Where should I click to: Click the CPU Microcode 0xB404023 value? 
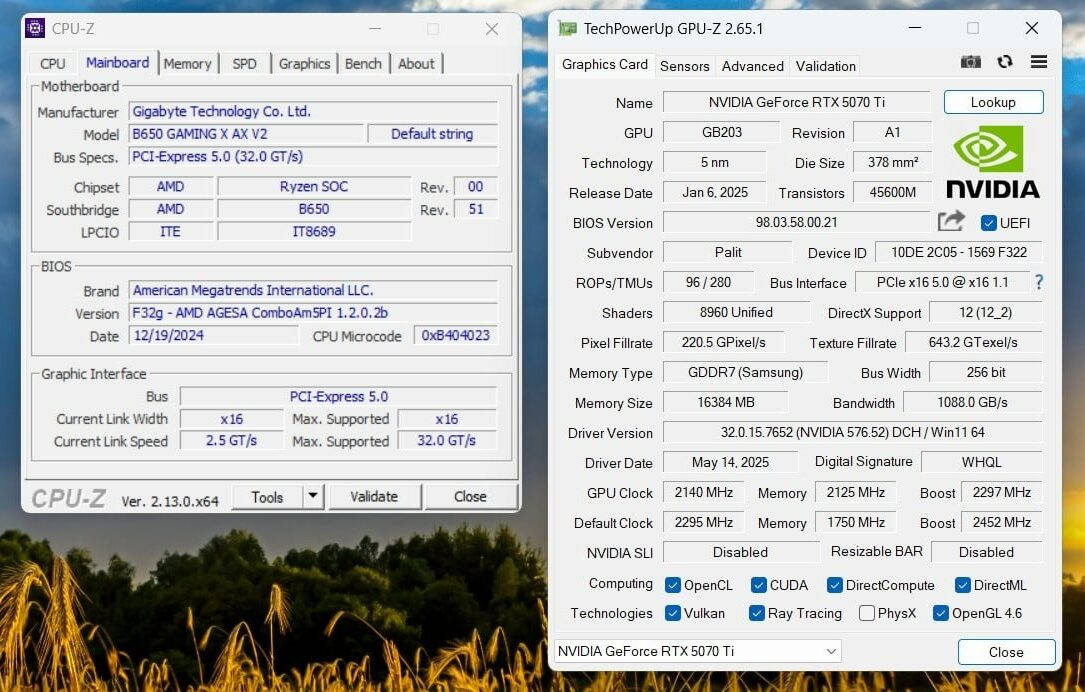(455, 336)
